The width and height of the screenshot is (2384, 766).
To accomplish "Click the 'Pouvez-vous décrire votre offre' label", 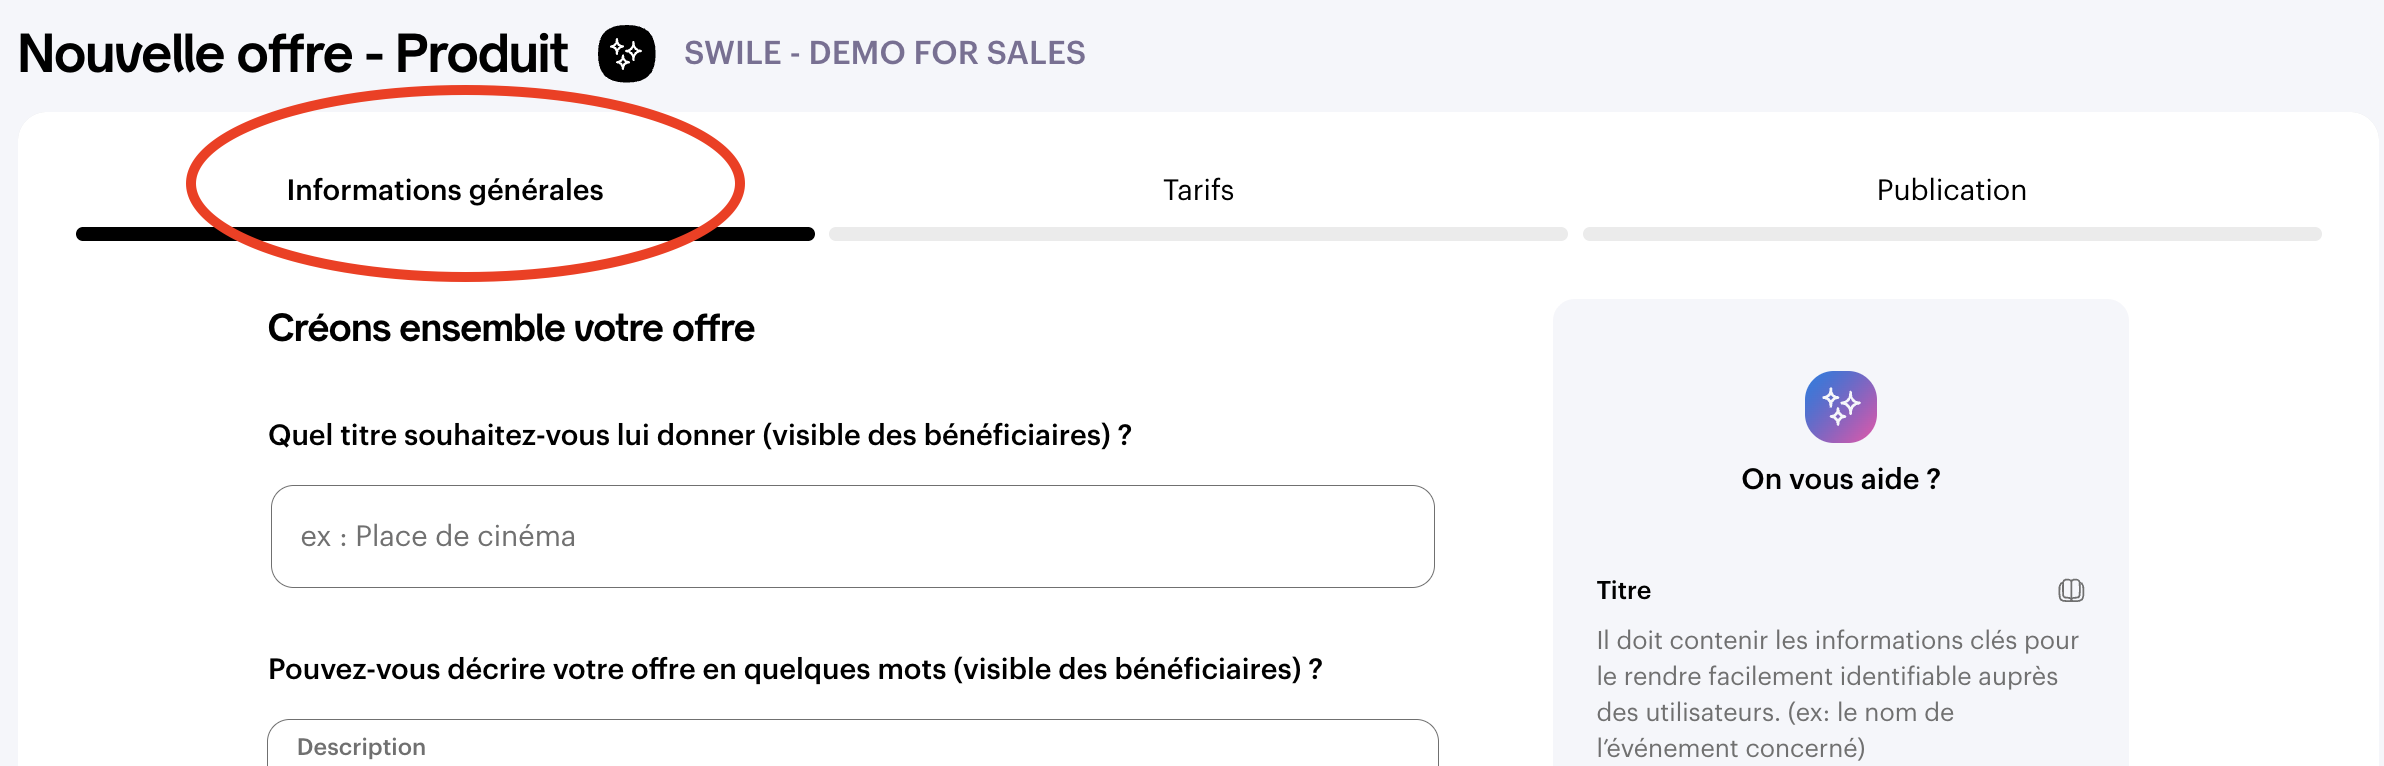I will 795,669.
